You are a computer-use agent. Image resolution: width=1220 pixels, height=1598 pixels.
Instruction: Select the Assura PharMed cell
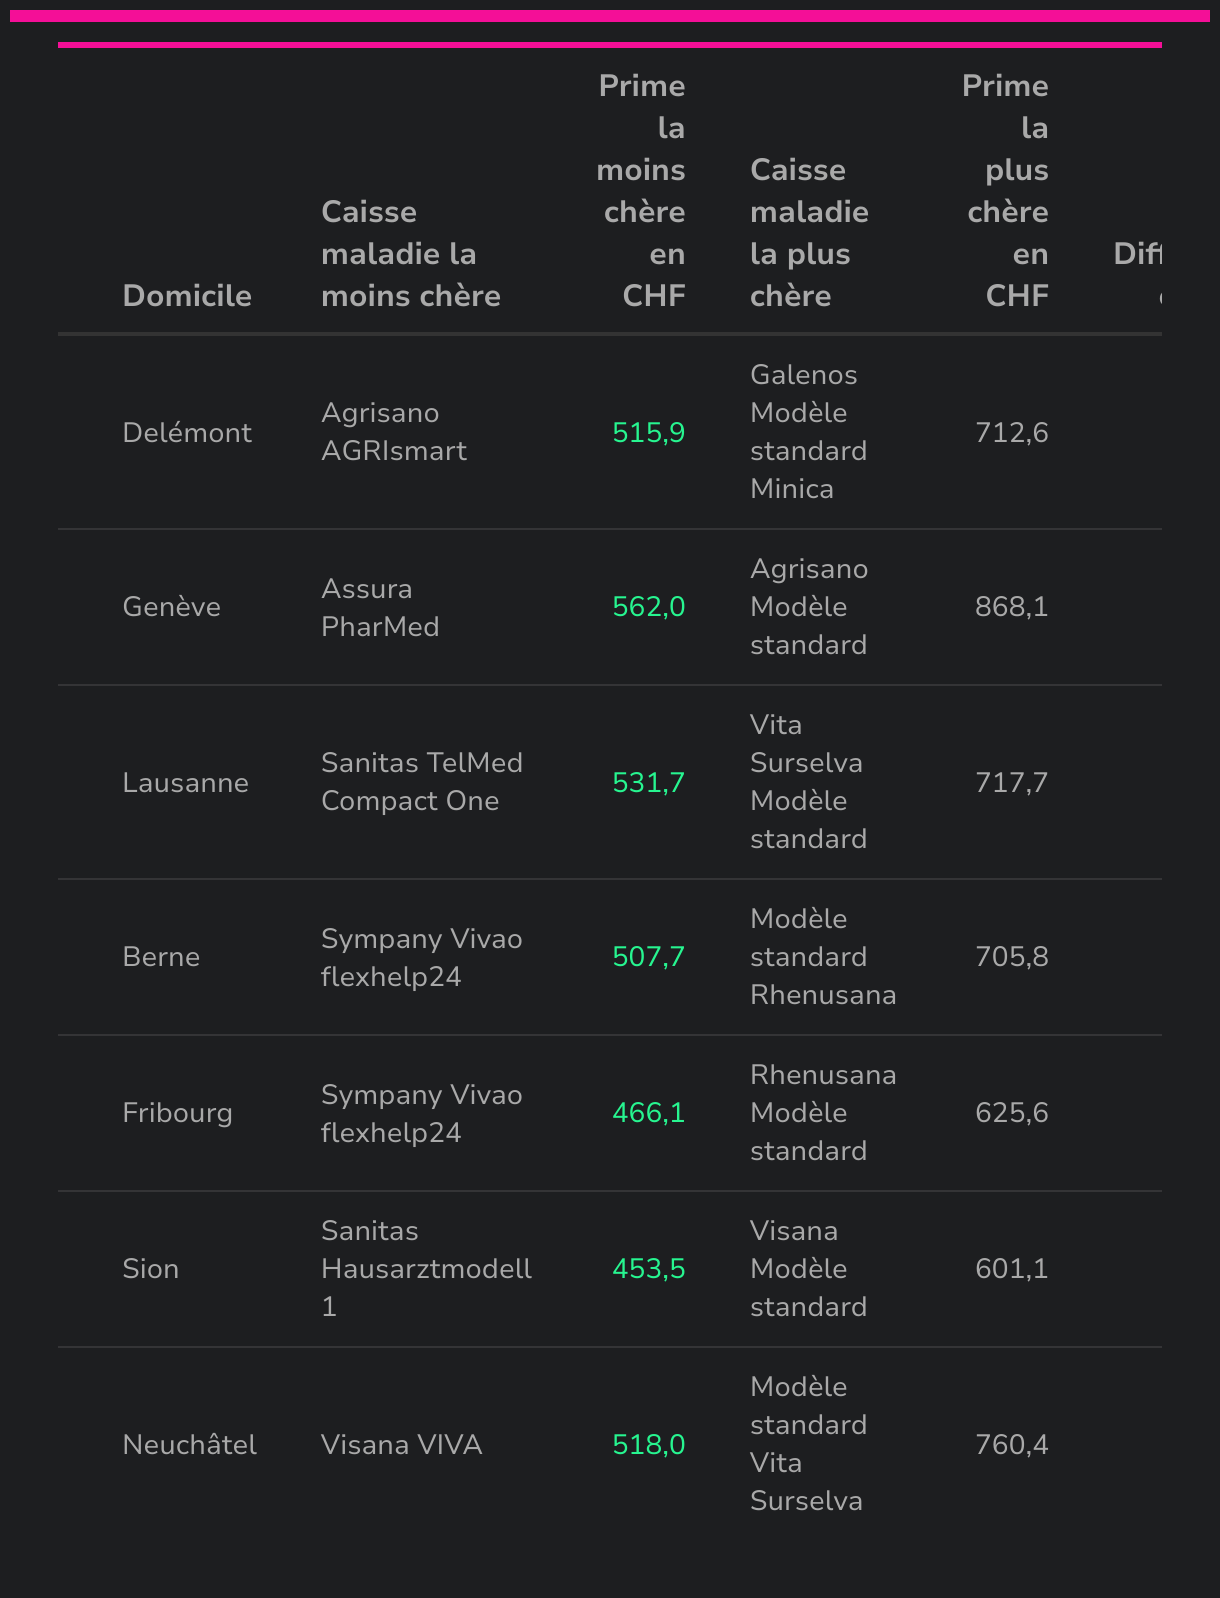pyautogui.click(x=380, y=607)
